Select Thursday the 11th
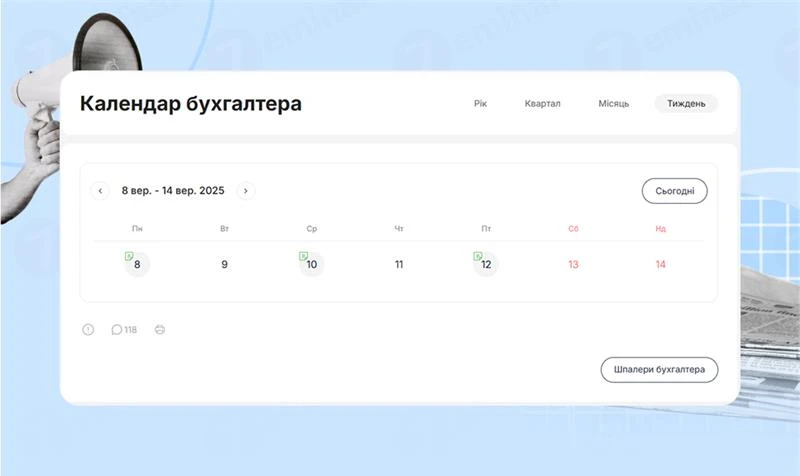This screenshot has width=800, height=476. [399, 264]
